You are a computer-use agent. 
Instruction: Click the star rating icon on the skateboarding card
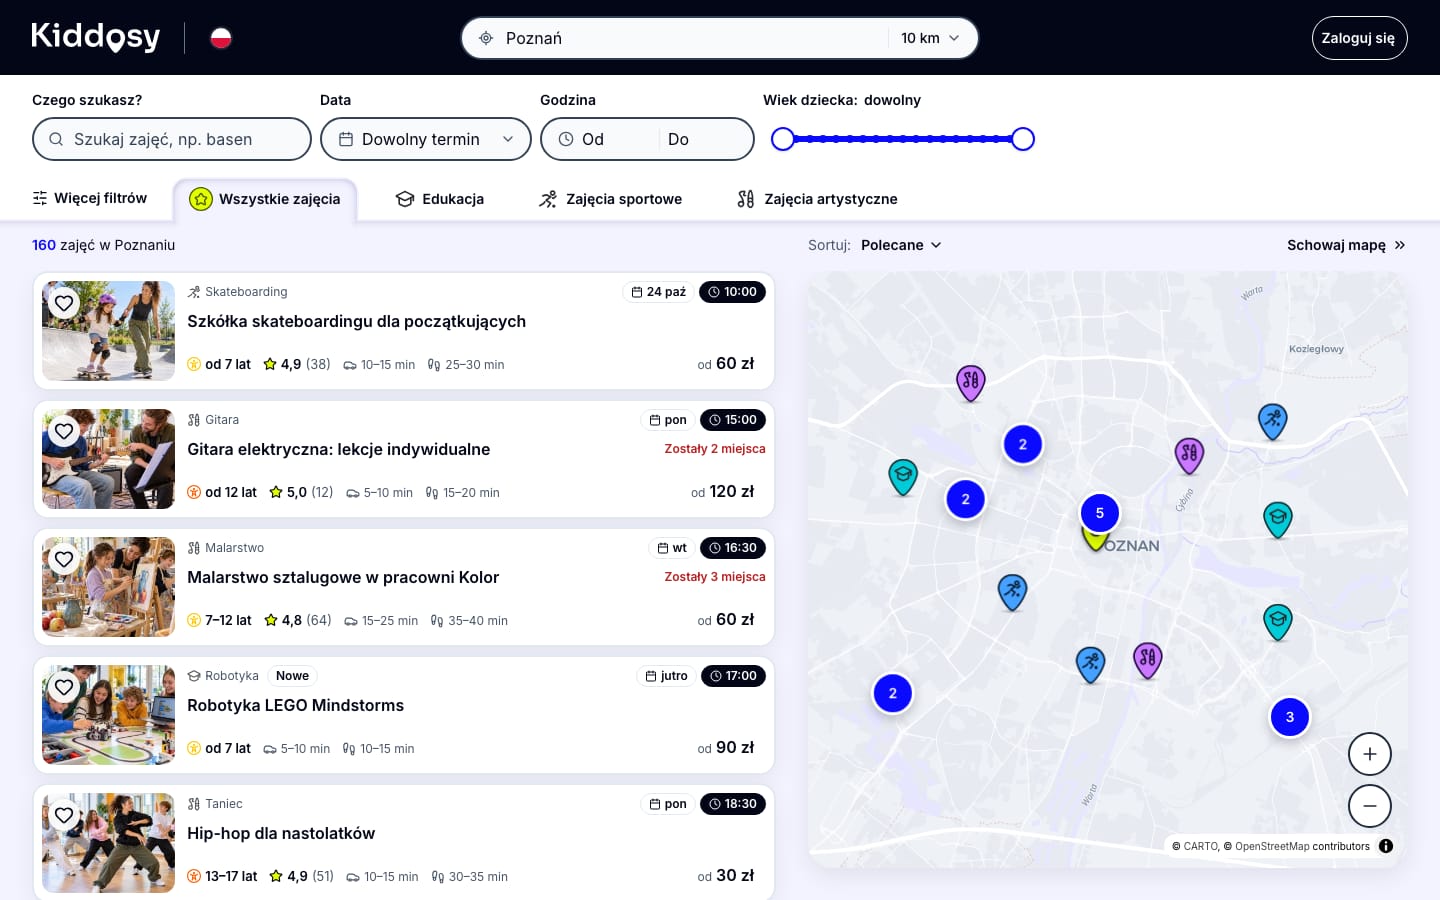pyautogui.click(x=270, y=364)
